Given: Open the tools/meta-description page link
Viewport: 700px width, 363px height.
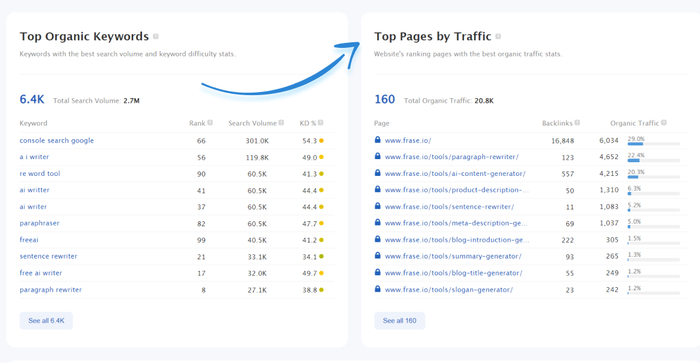Looking at the screenshot, I should click(x=456, y=223).
